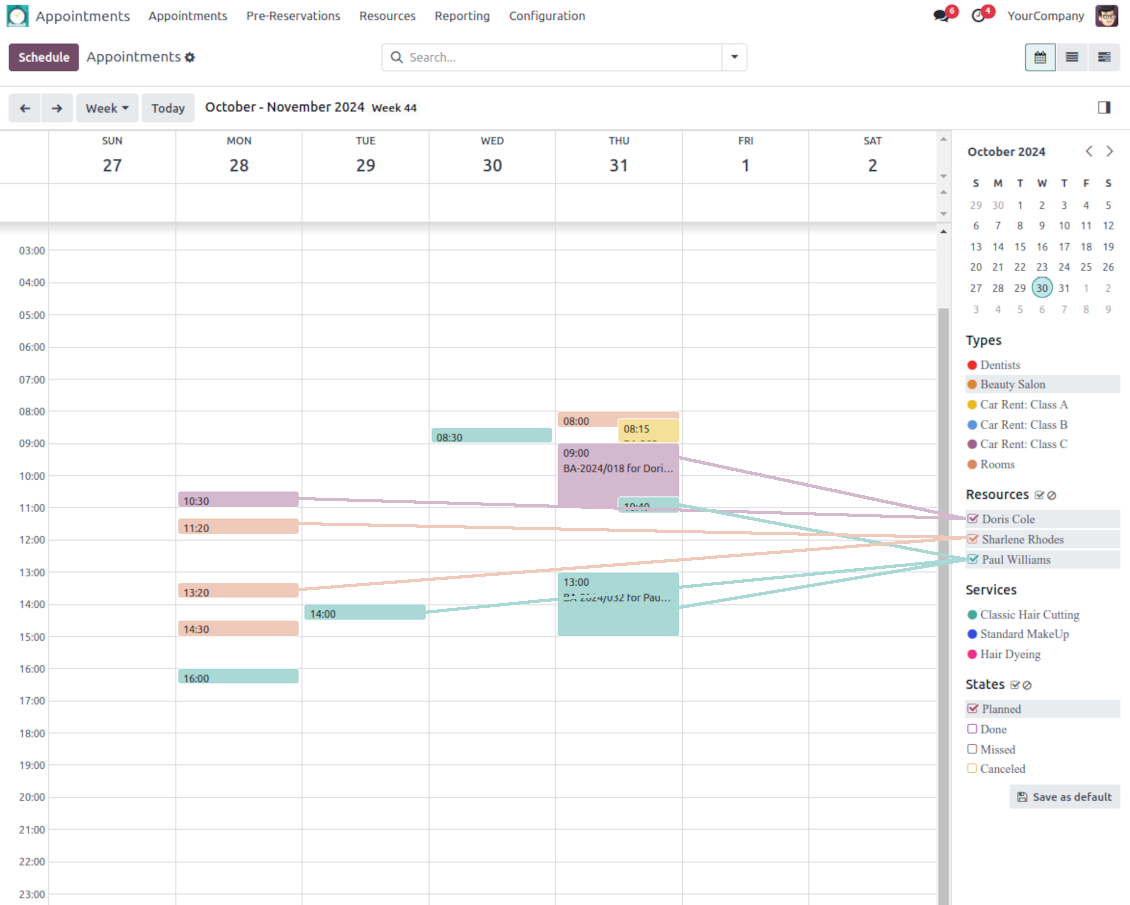Expand the search options dropdown arrow
Viewport: 1130px width, 905px height.
point(734,58)
